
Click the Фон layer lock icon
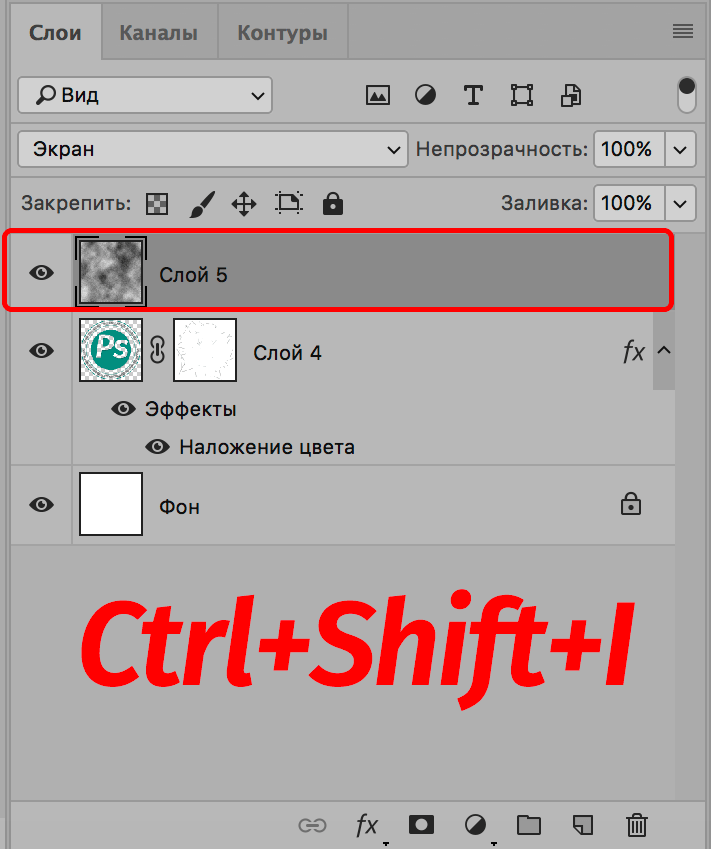click(631, 504)
